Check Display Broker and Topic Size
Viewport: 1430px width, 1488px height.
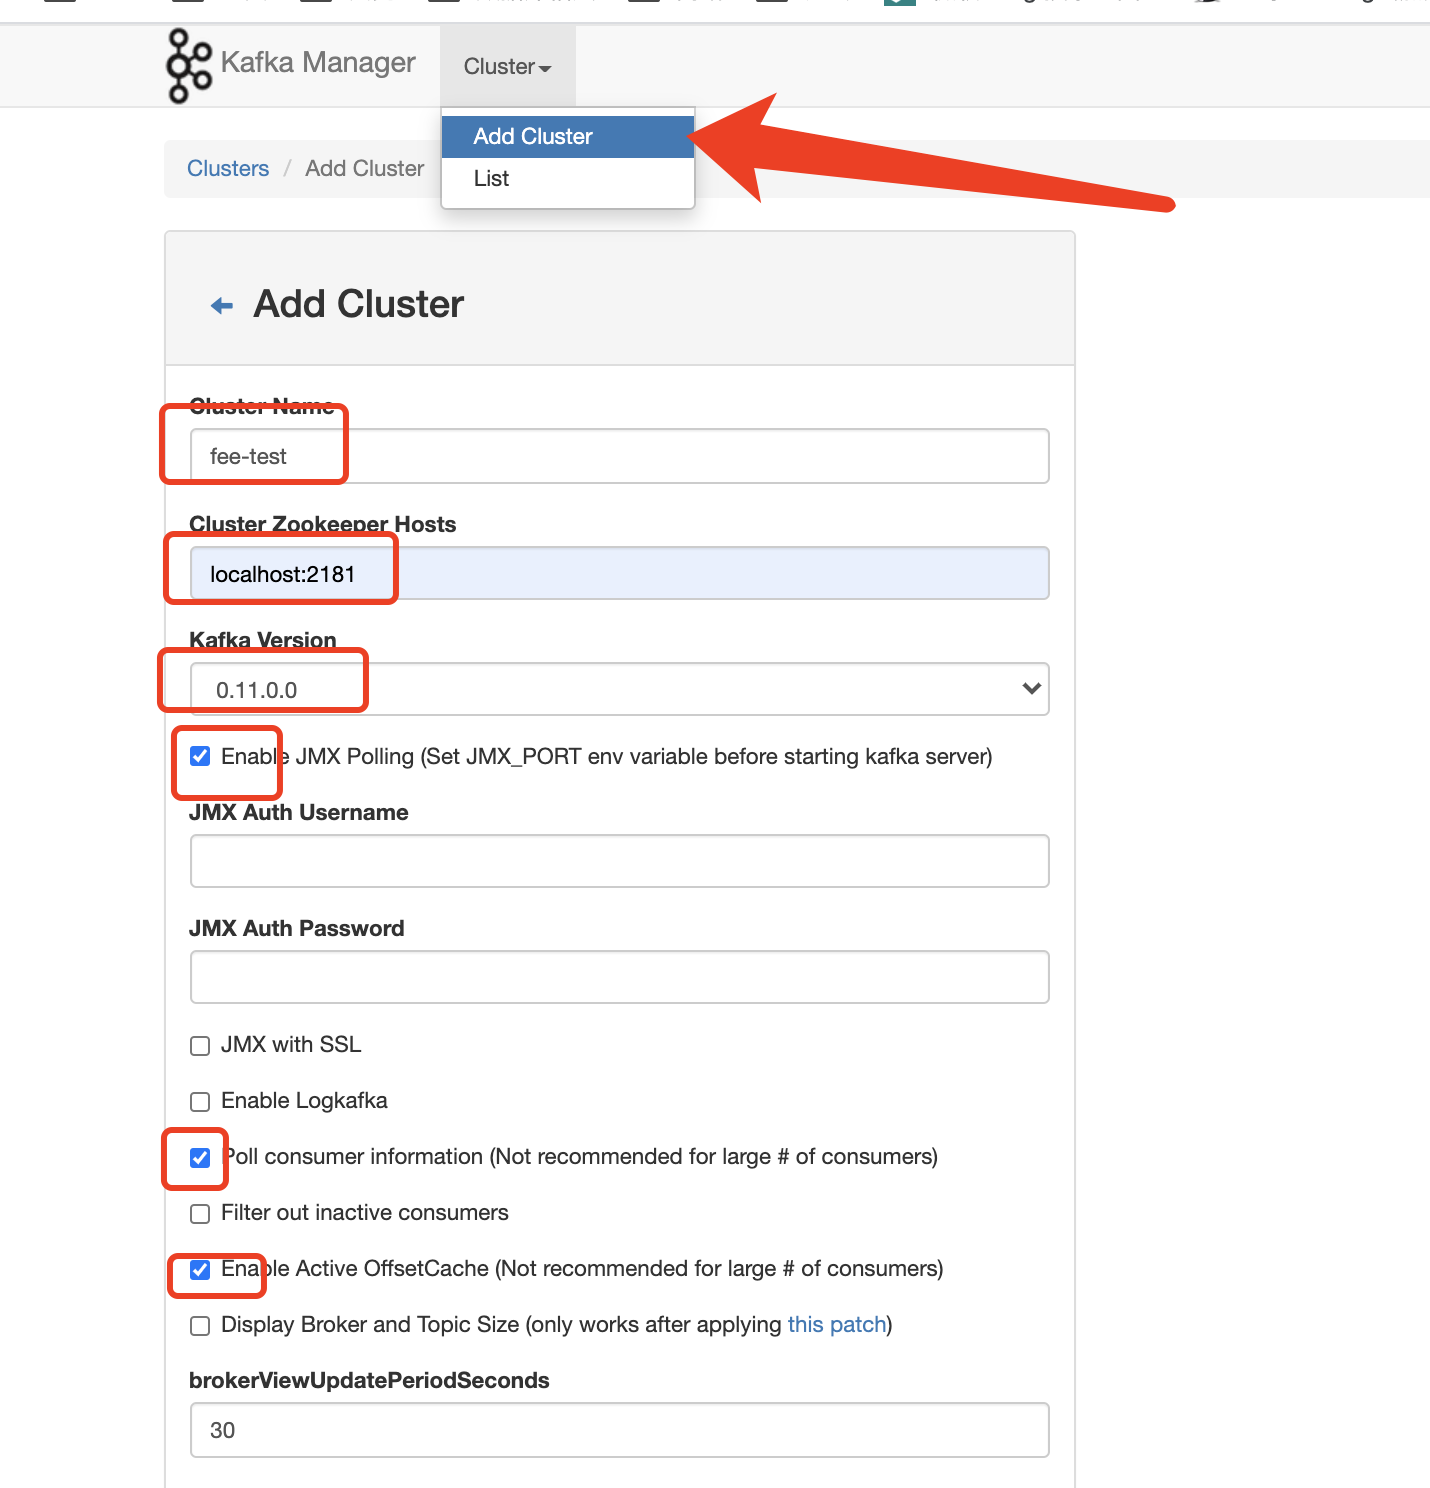(200, 1326)
